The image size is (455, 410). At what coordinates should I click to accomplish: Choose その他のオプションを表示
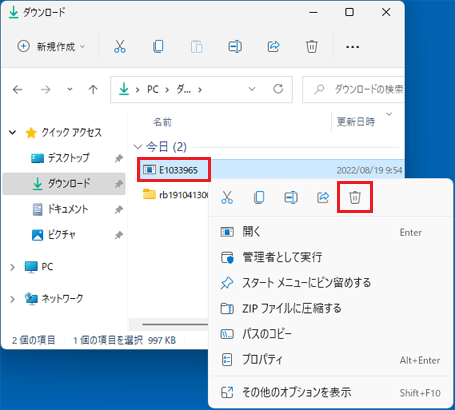tap(330, 392)
